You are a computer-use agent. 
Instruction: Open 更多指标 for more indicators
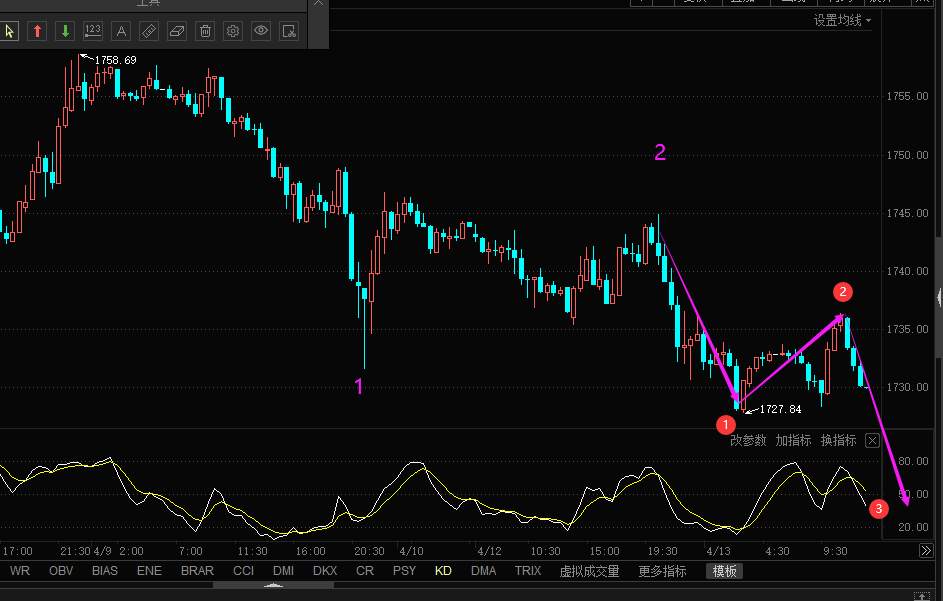pyautogui.click(x=662, y=571)
